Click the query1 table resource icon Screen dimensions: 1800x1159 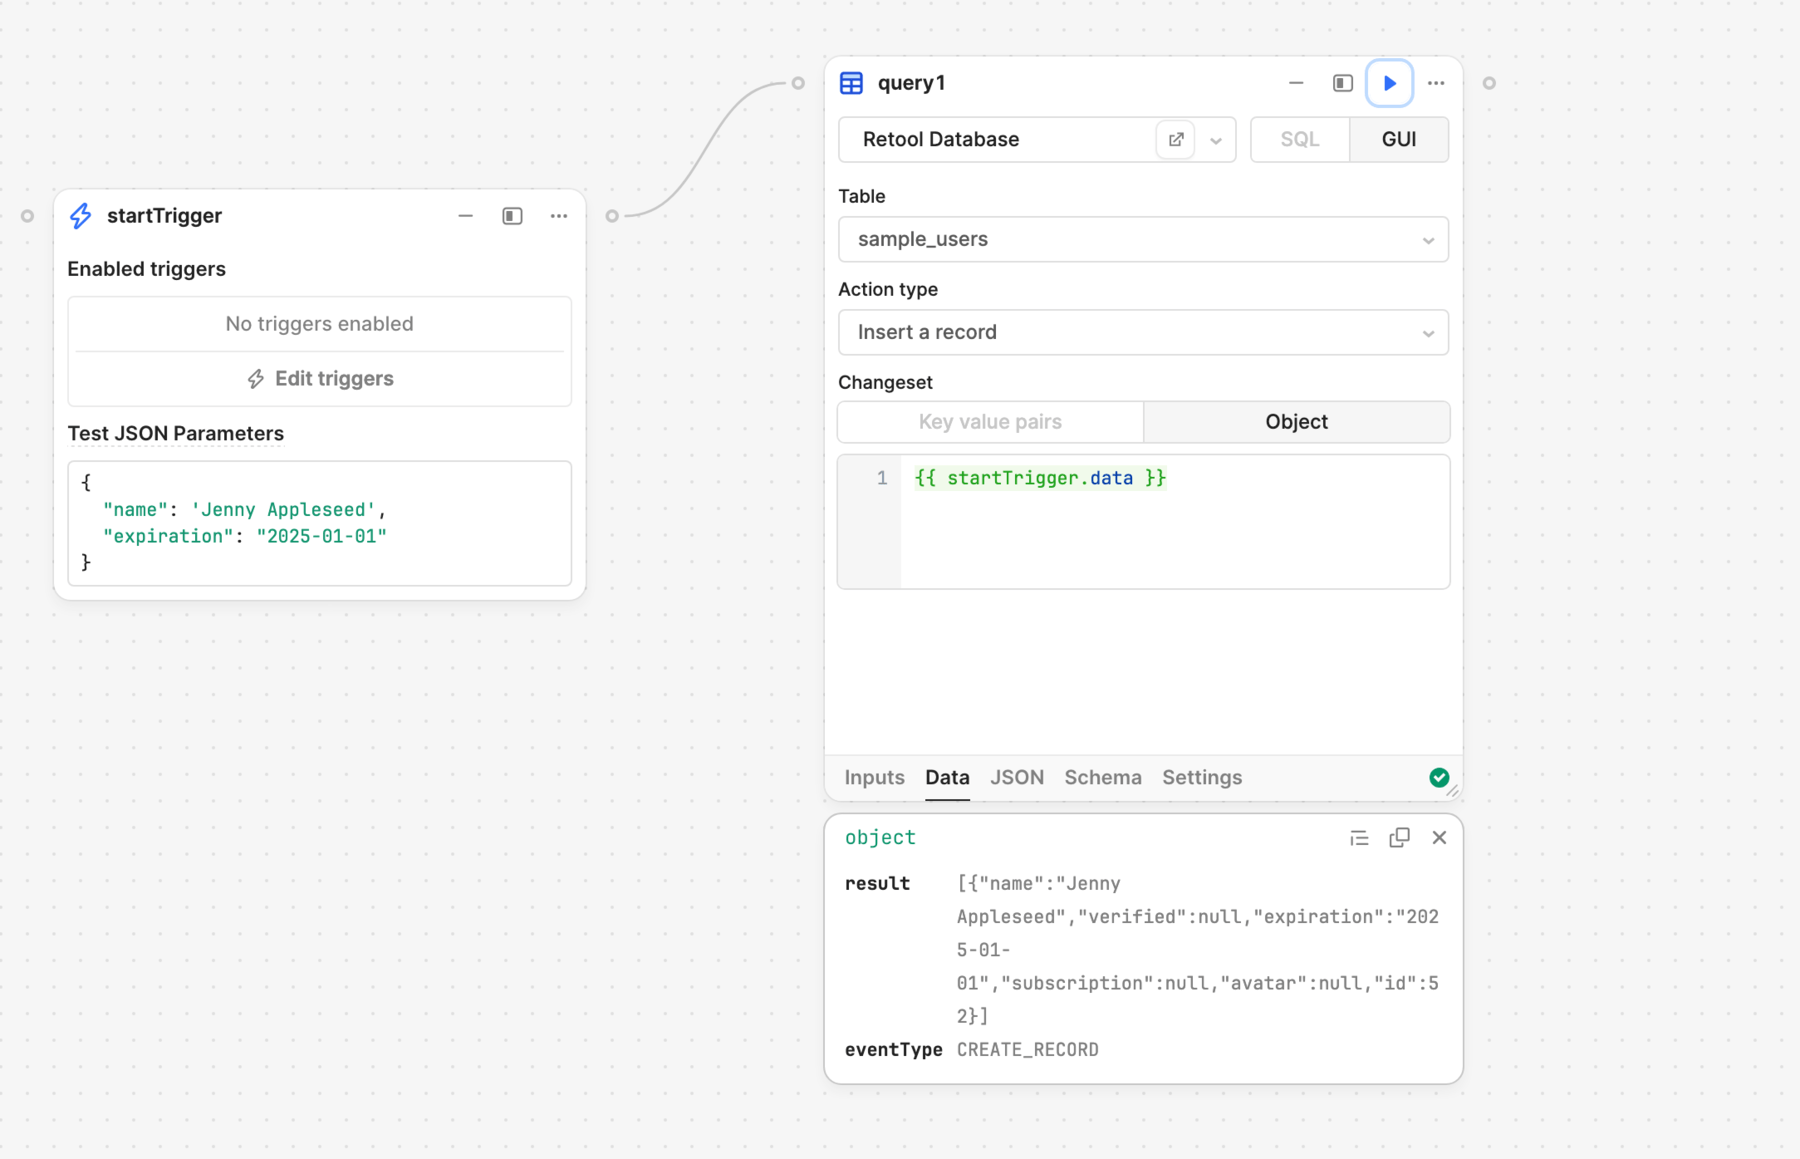tap(851, 83)
